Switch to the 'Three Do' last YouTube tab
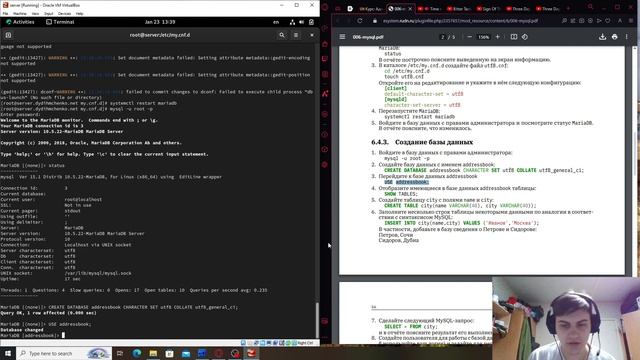The image size is (640, 360). (x=547, y=9)
